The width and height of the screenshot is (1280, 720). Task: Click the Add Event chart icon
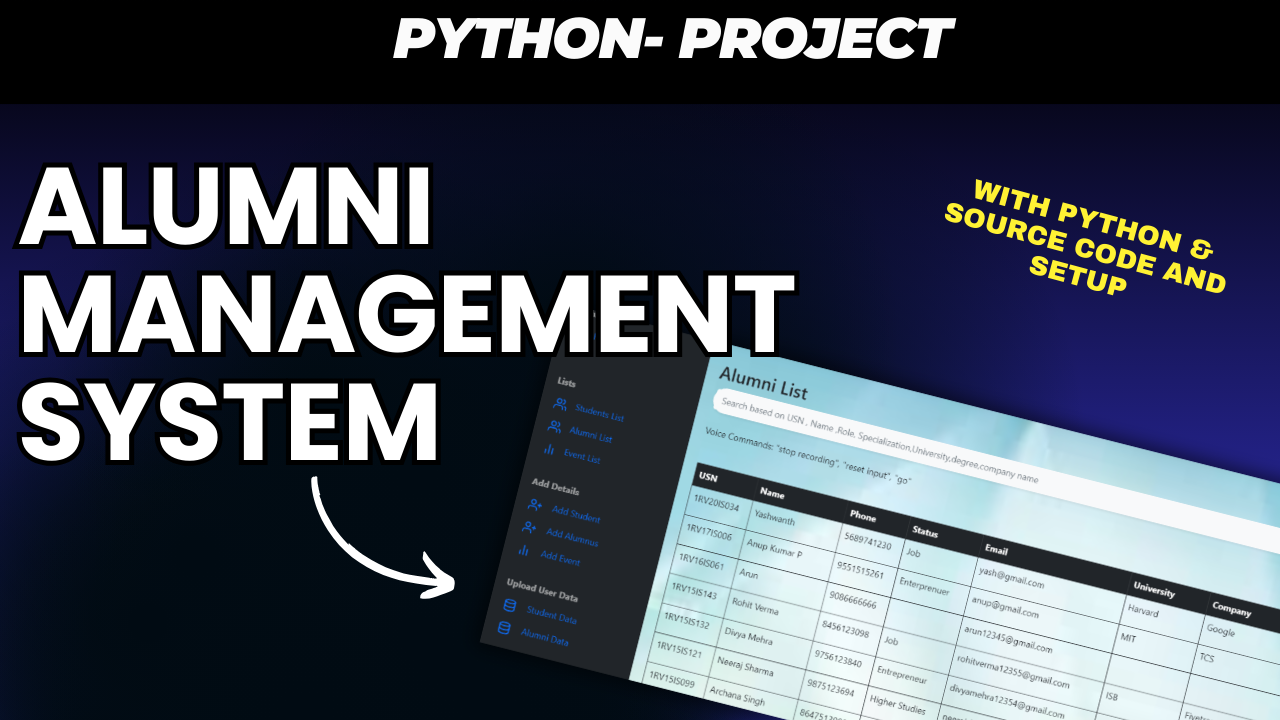point(523,551)
